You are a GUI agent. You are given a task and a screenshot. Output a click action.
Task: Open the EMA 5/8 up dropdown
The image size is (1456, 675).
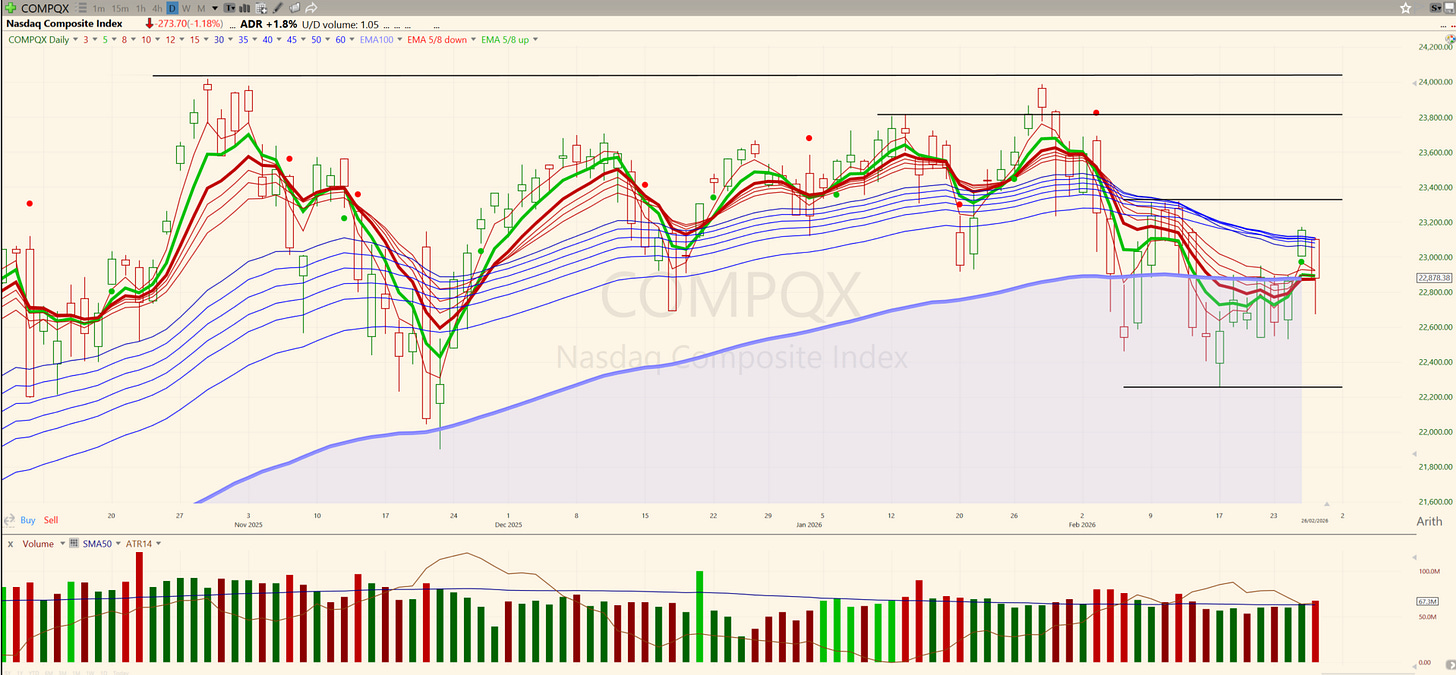[x=535, y=39]
